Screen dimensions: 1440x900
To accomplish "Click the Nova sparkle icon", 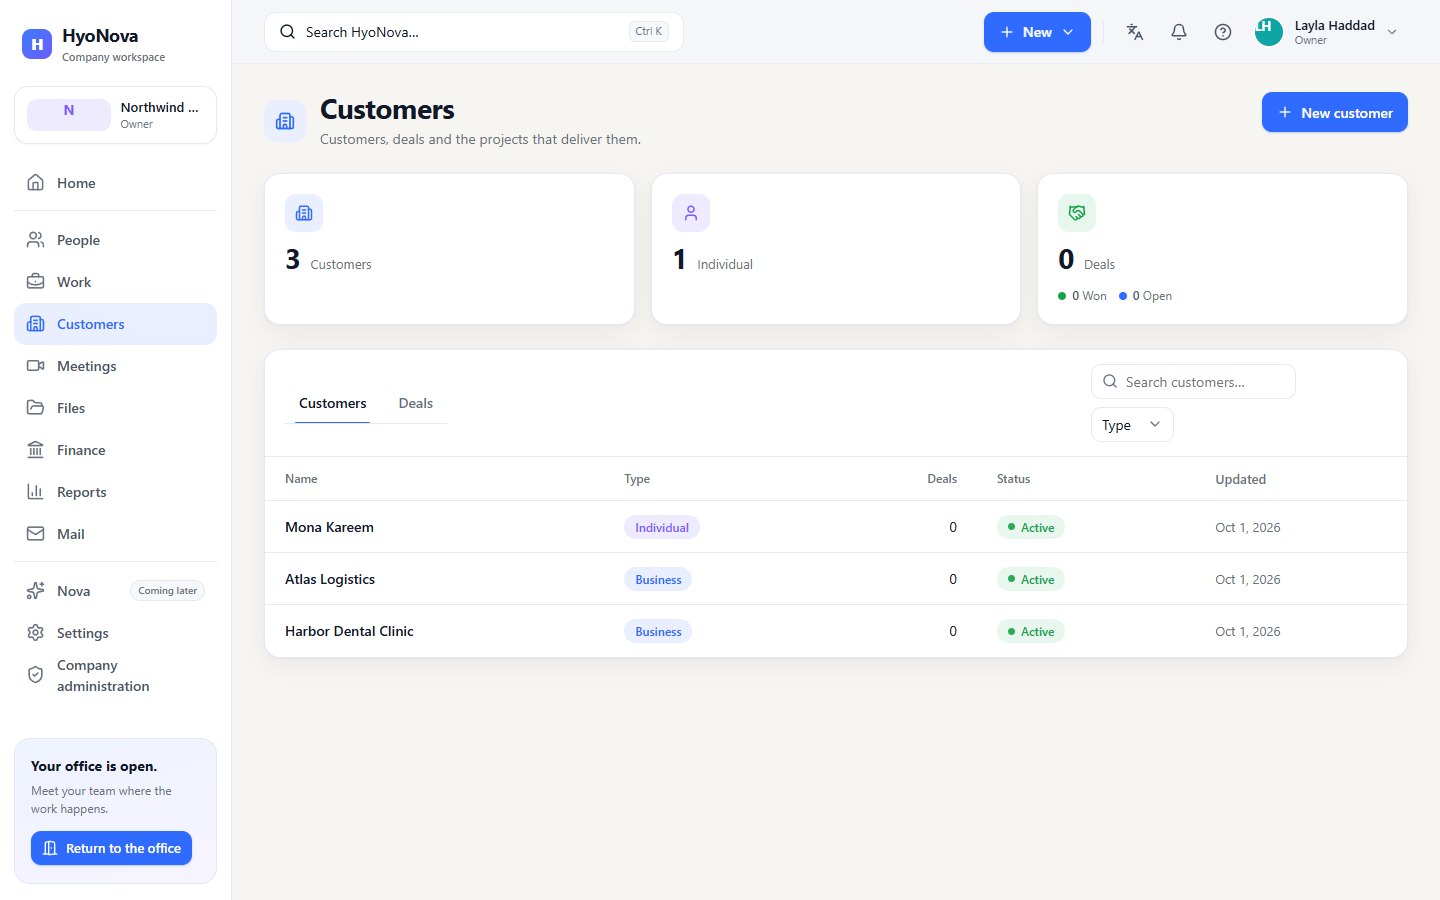I will pyautogui.click(x=36, y=591).
